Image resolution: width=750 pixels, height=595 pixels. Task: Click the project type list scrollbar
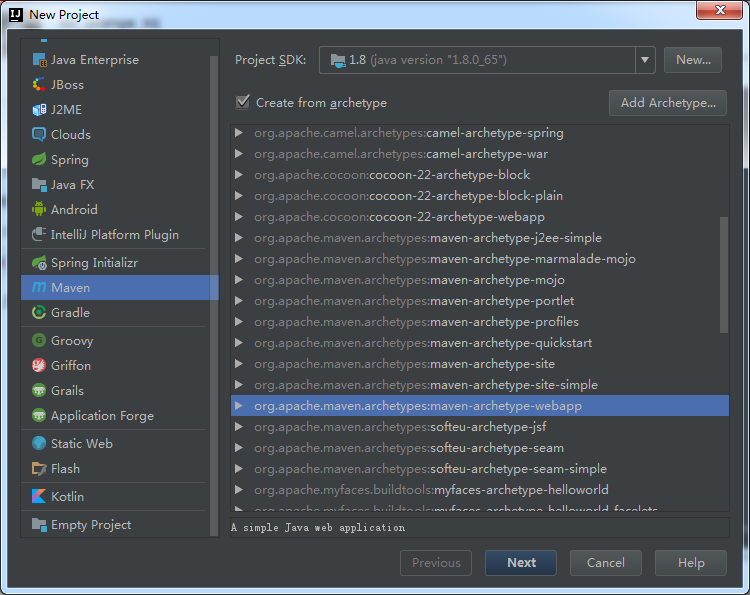pos(214,296)
